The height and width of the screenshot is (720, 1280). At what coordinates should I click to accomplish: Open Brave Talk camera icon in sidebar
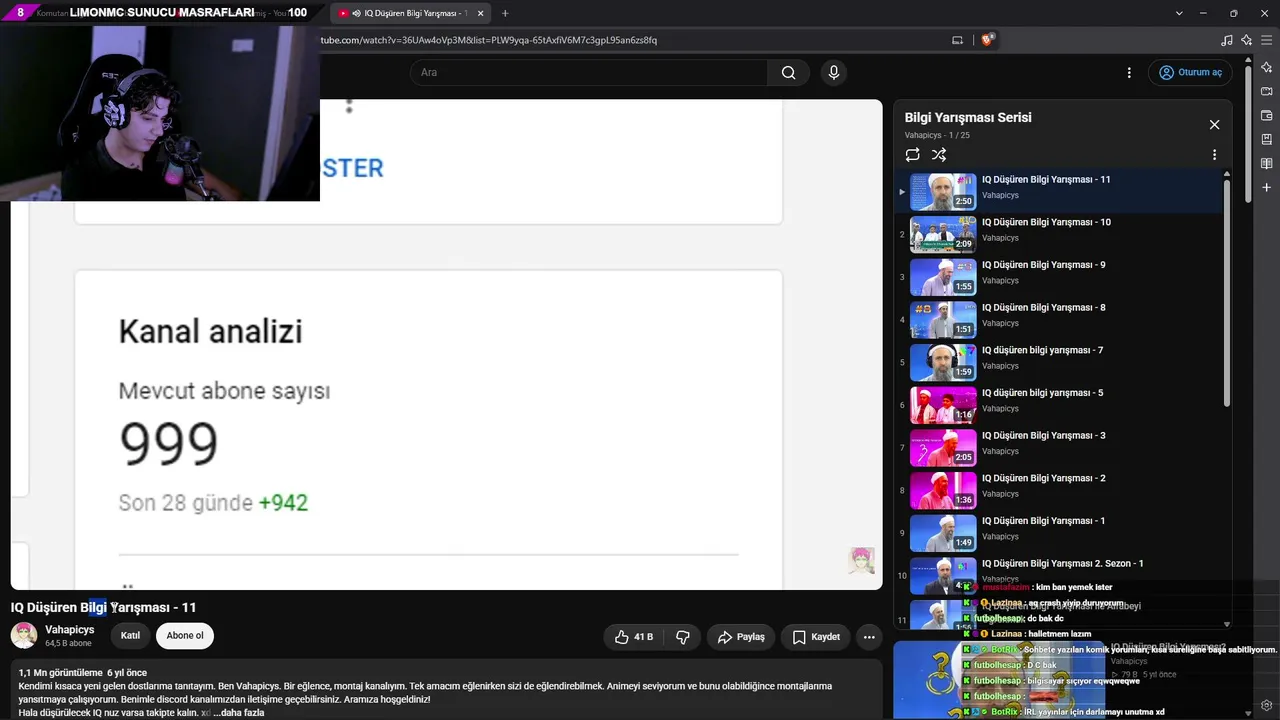tap(1267, 91)
